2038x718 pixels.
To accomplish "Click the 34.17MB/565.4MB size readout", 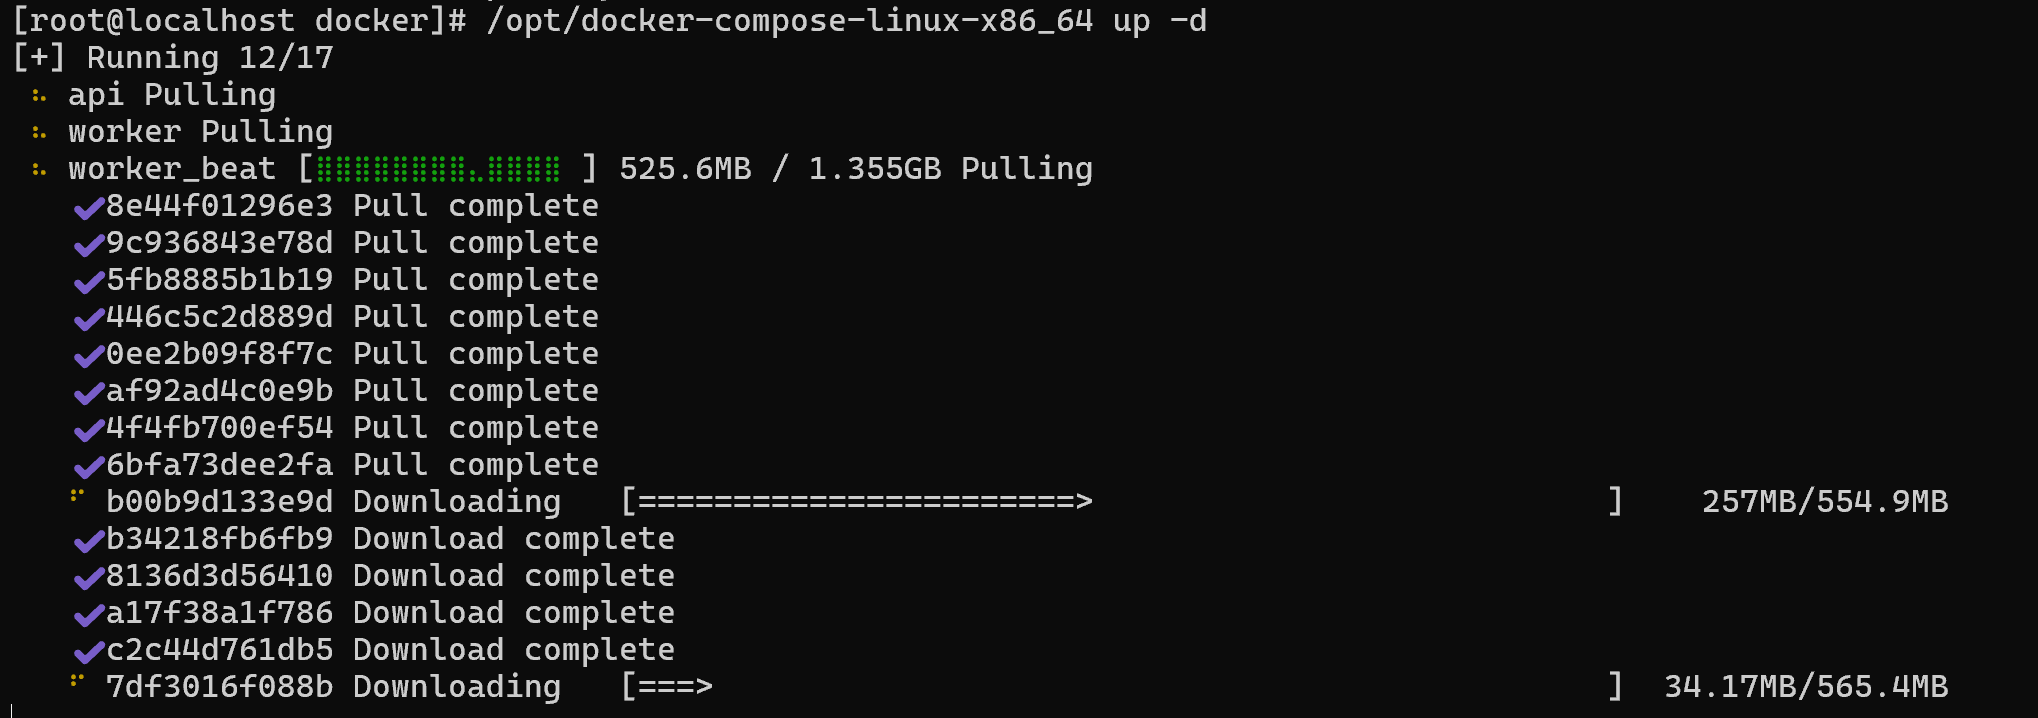I will (x=1805, y=687).
